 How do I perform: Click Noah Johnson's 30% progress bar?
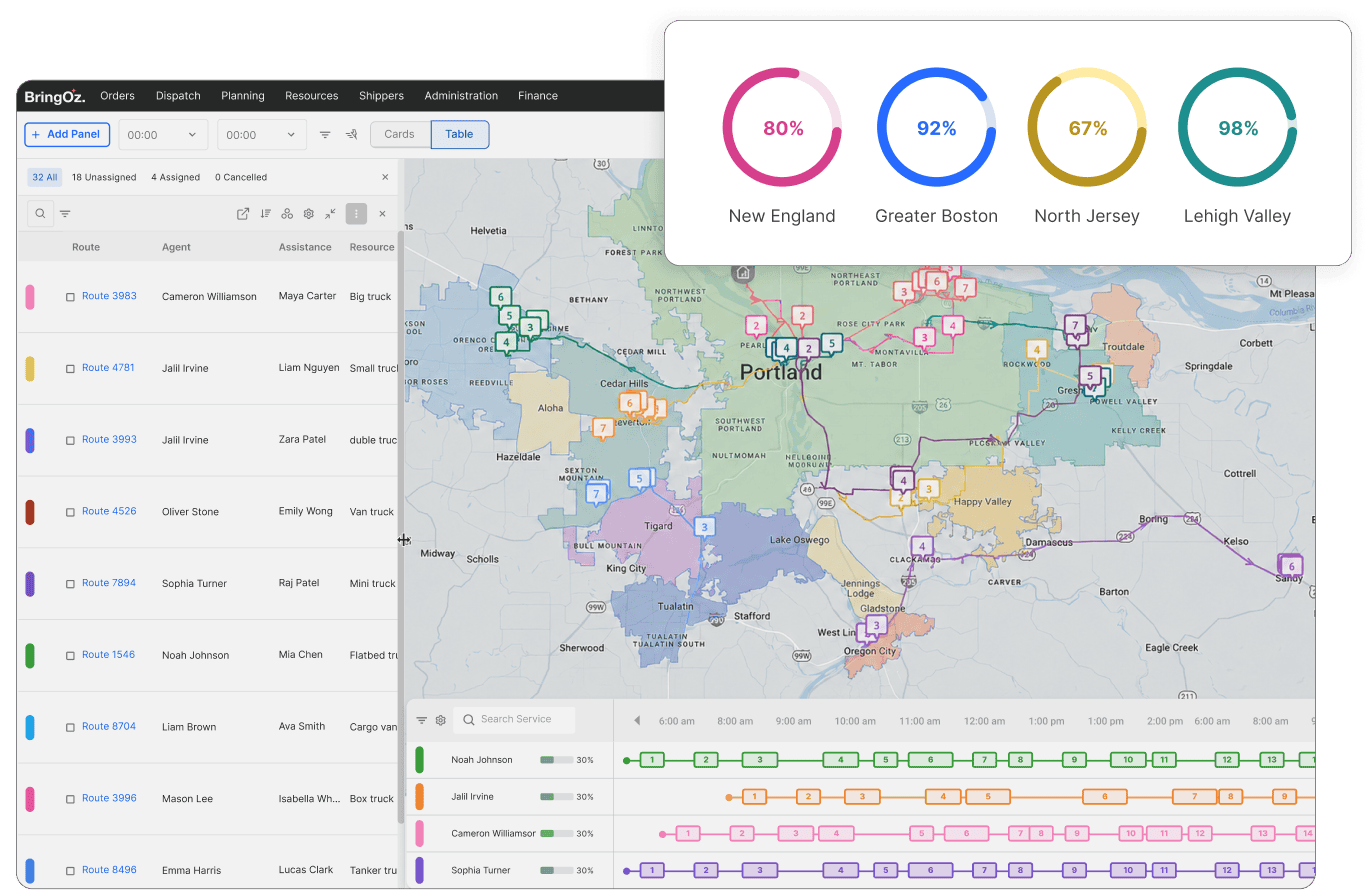point(557,760)
